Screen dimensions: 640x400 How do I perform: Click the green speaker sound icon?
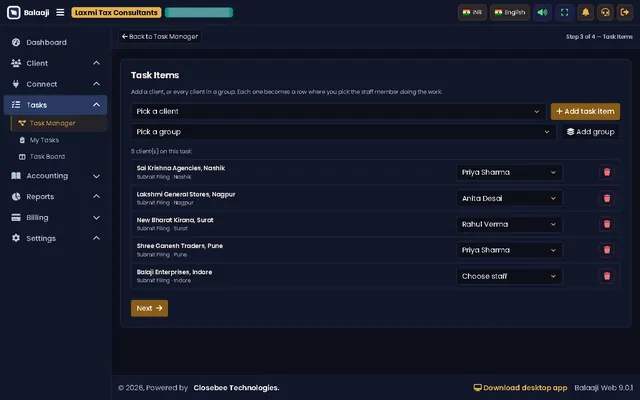tap(542, 12)
